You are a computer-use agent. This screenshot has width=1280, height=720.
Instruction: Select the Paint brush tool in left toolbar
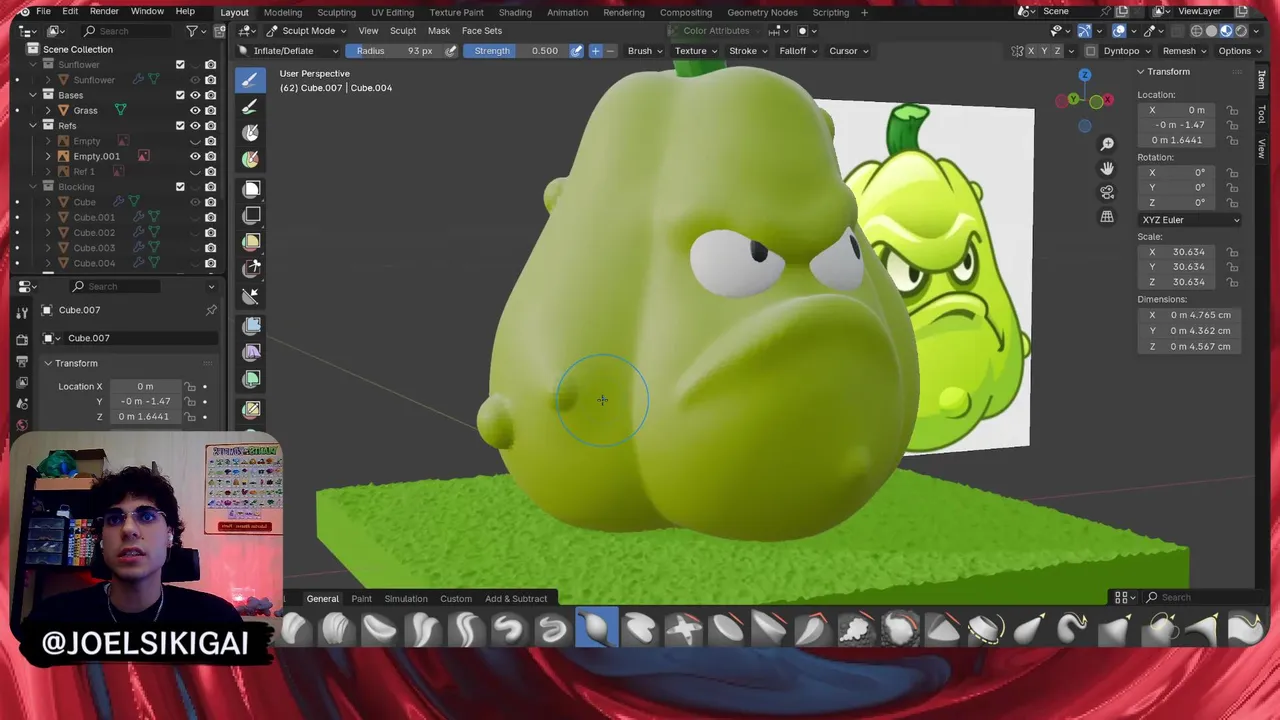coord(251,107)
